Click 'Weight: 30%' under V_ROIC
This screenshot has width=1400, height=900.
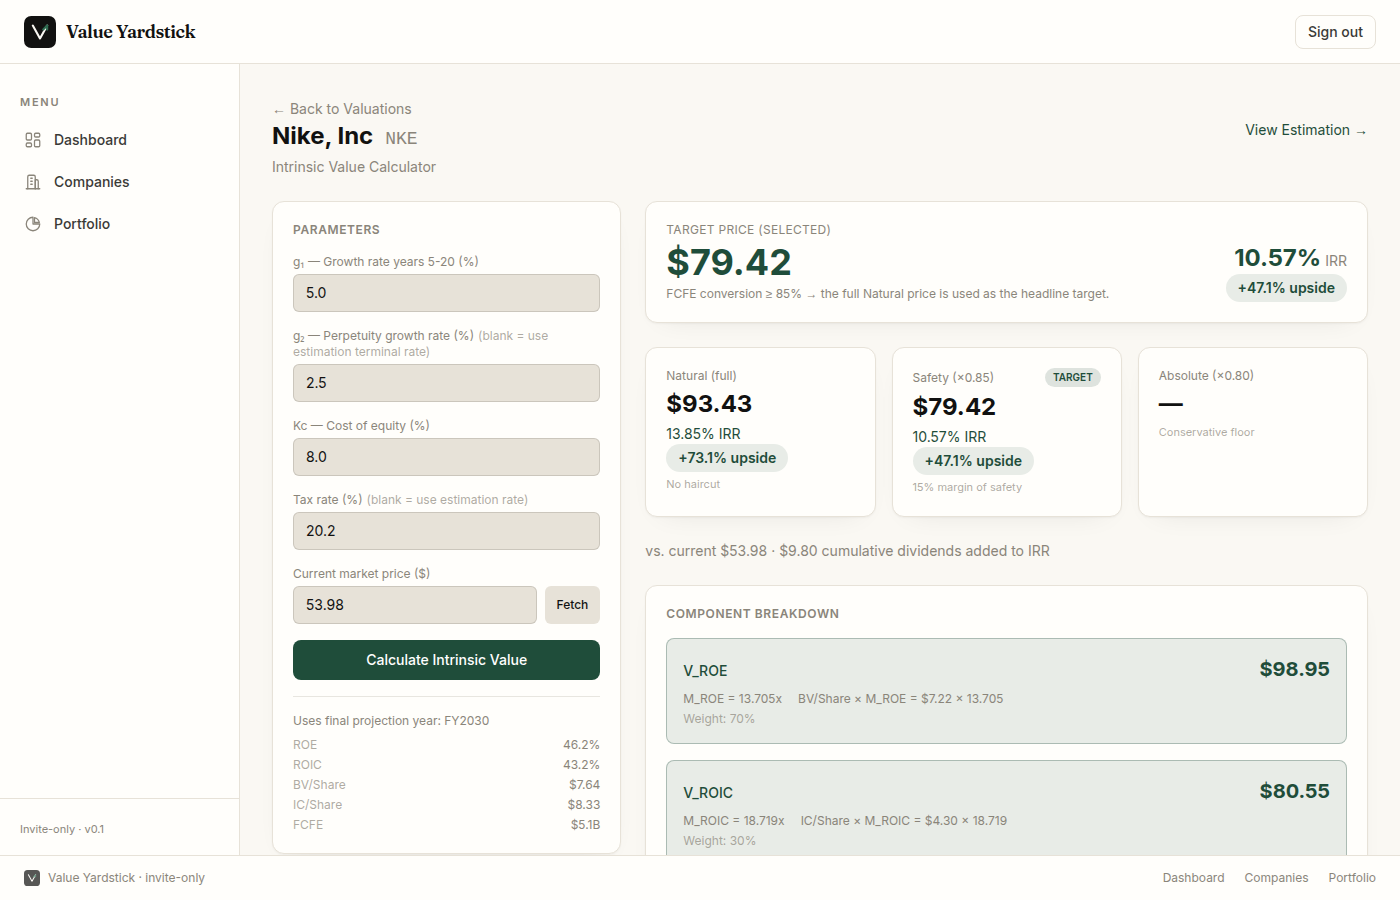[719, 841]
